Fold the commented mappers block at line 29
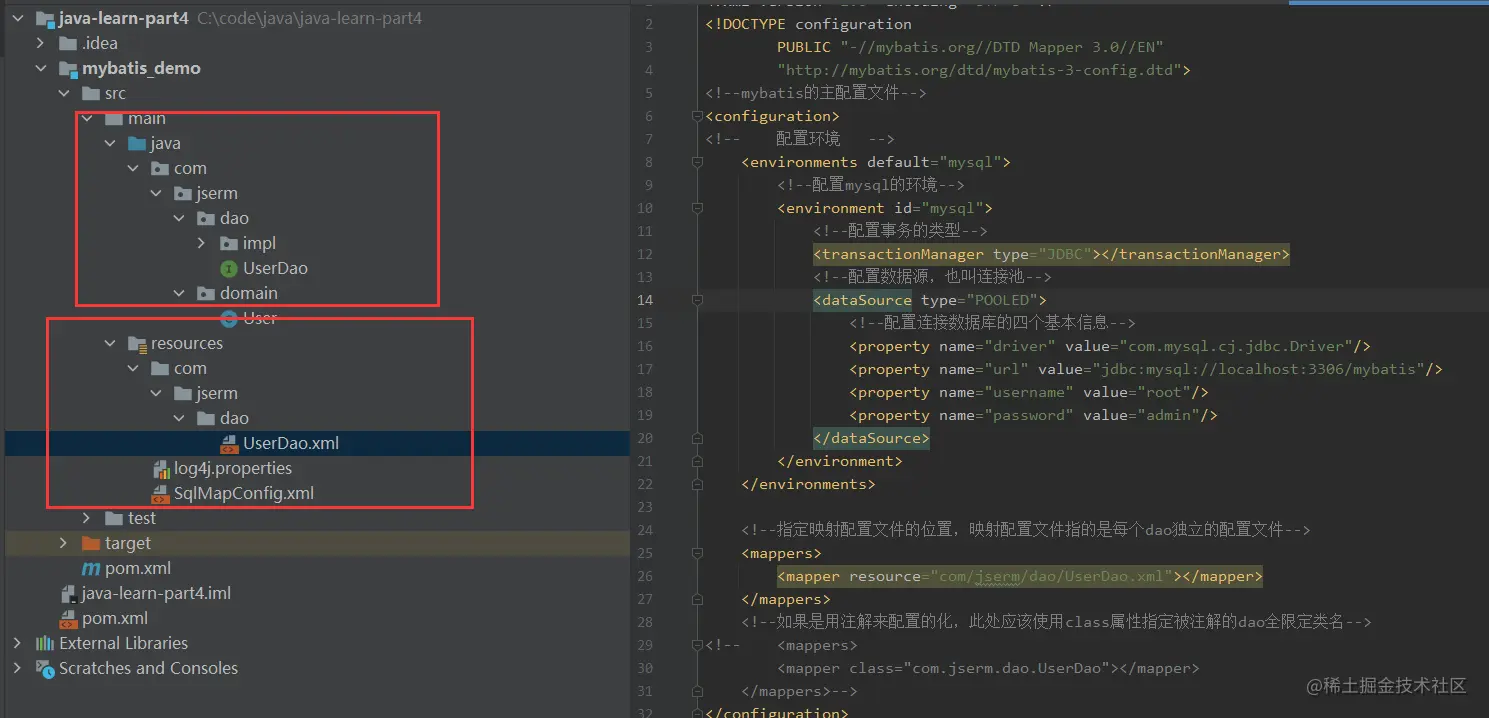Image resolution: width=1489 pixels, height=718 pixels. [696, 645]
